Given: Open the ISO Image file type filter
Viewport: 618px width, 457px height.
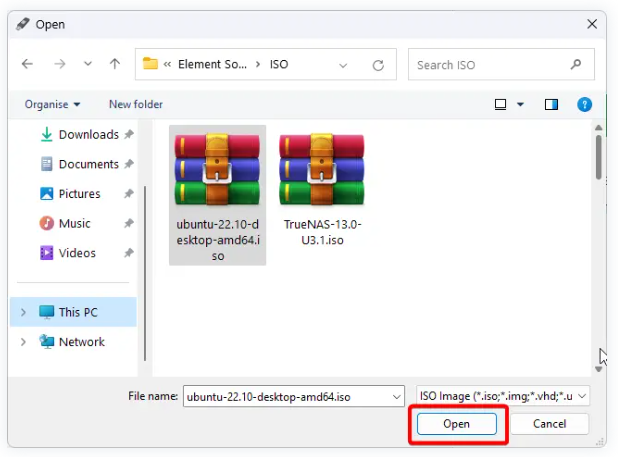Looking at the screenshot, I should [503, 396].
